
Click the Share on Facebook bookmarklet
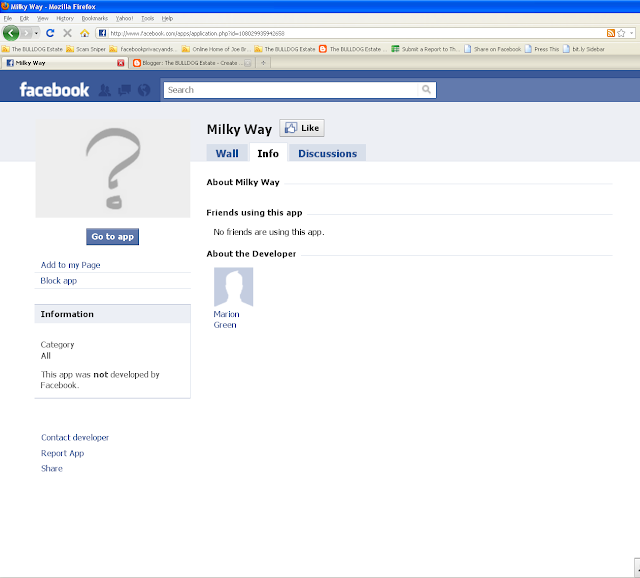[x=493, y=49]
